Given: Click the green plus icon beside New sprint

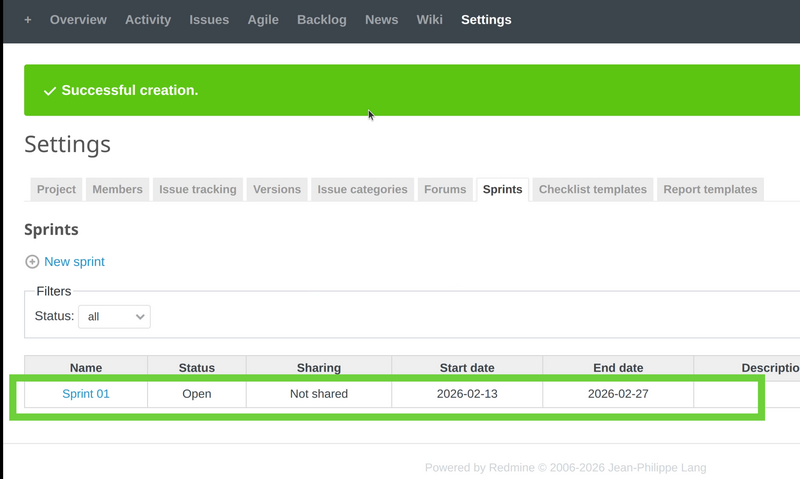Looking at the screenshot, I should 32,262.
